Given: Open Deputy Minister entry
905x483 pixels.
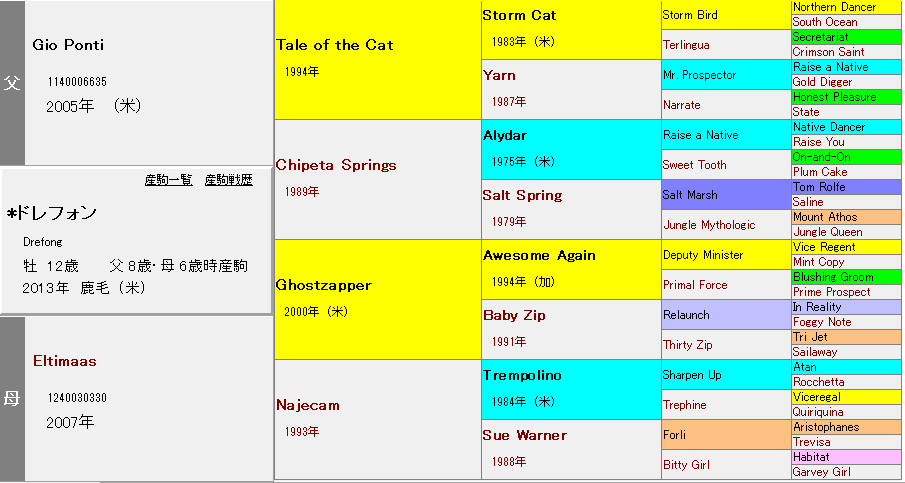Looking at the screenshot, I should pyautogui.click(x=703, y=255).
